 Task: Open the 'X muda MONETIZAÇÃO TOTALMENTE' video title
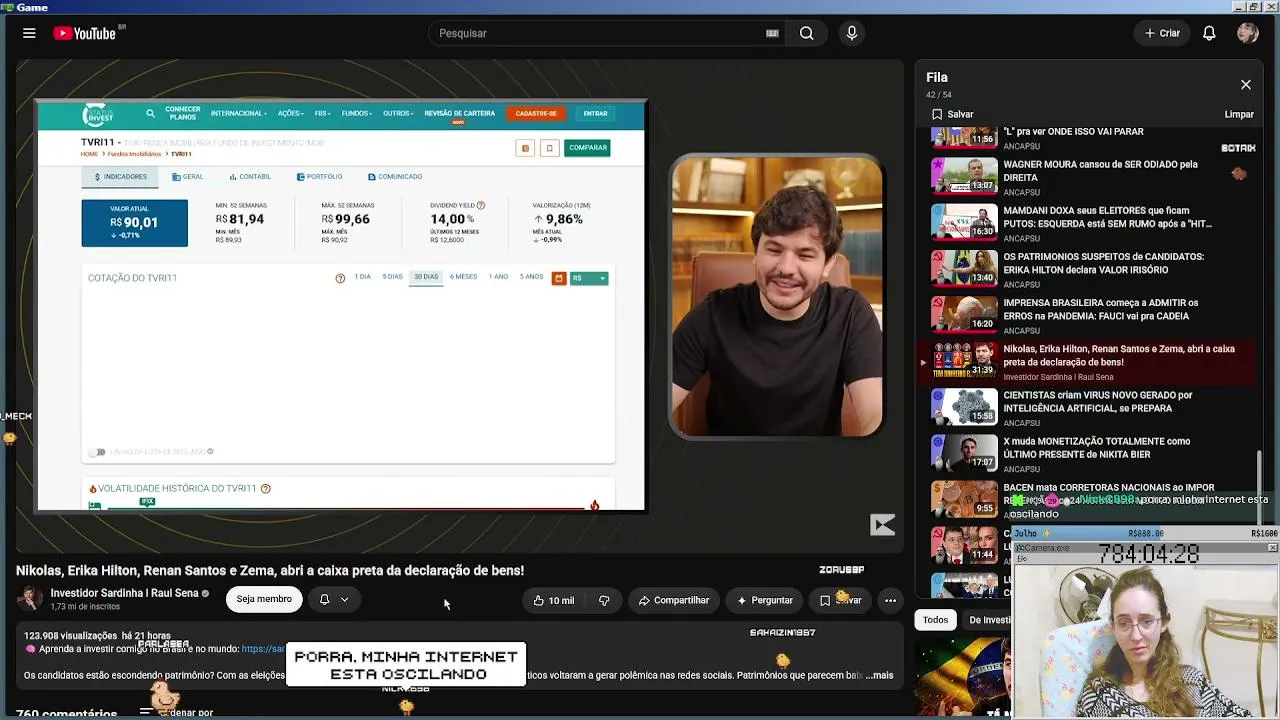pyautogui.click(x=1096, y=447)
